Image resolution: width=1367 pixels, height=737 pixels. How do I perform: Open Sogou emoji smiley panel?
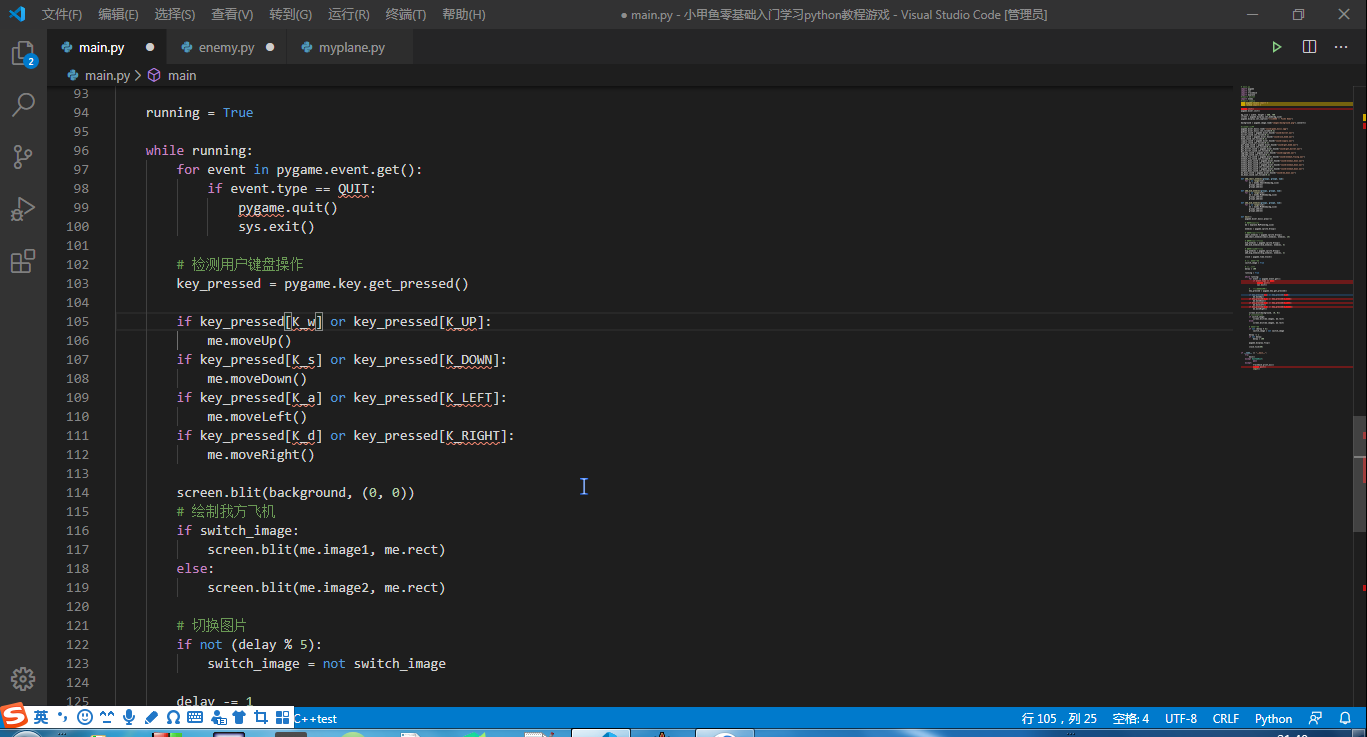(85, 717)
